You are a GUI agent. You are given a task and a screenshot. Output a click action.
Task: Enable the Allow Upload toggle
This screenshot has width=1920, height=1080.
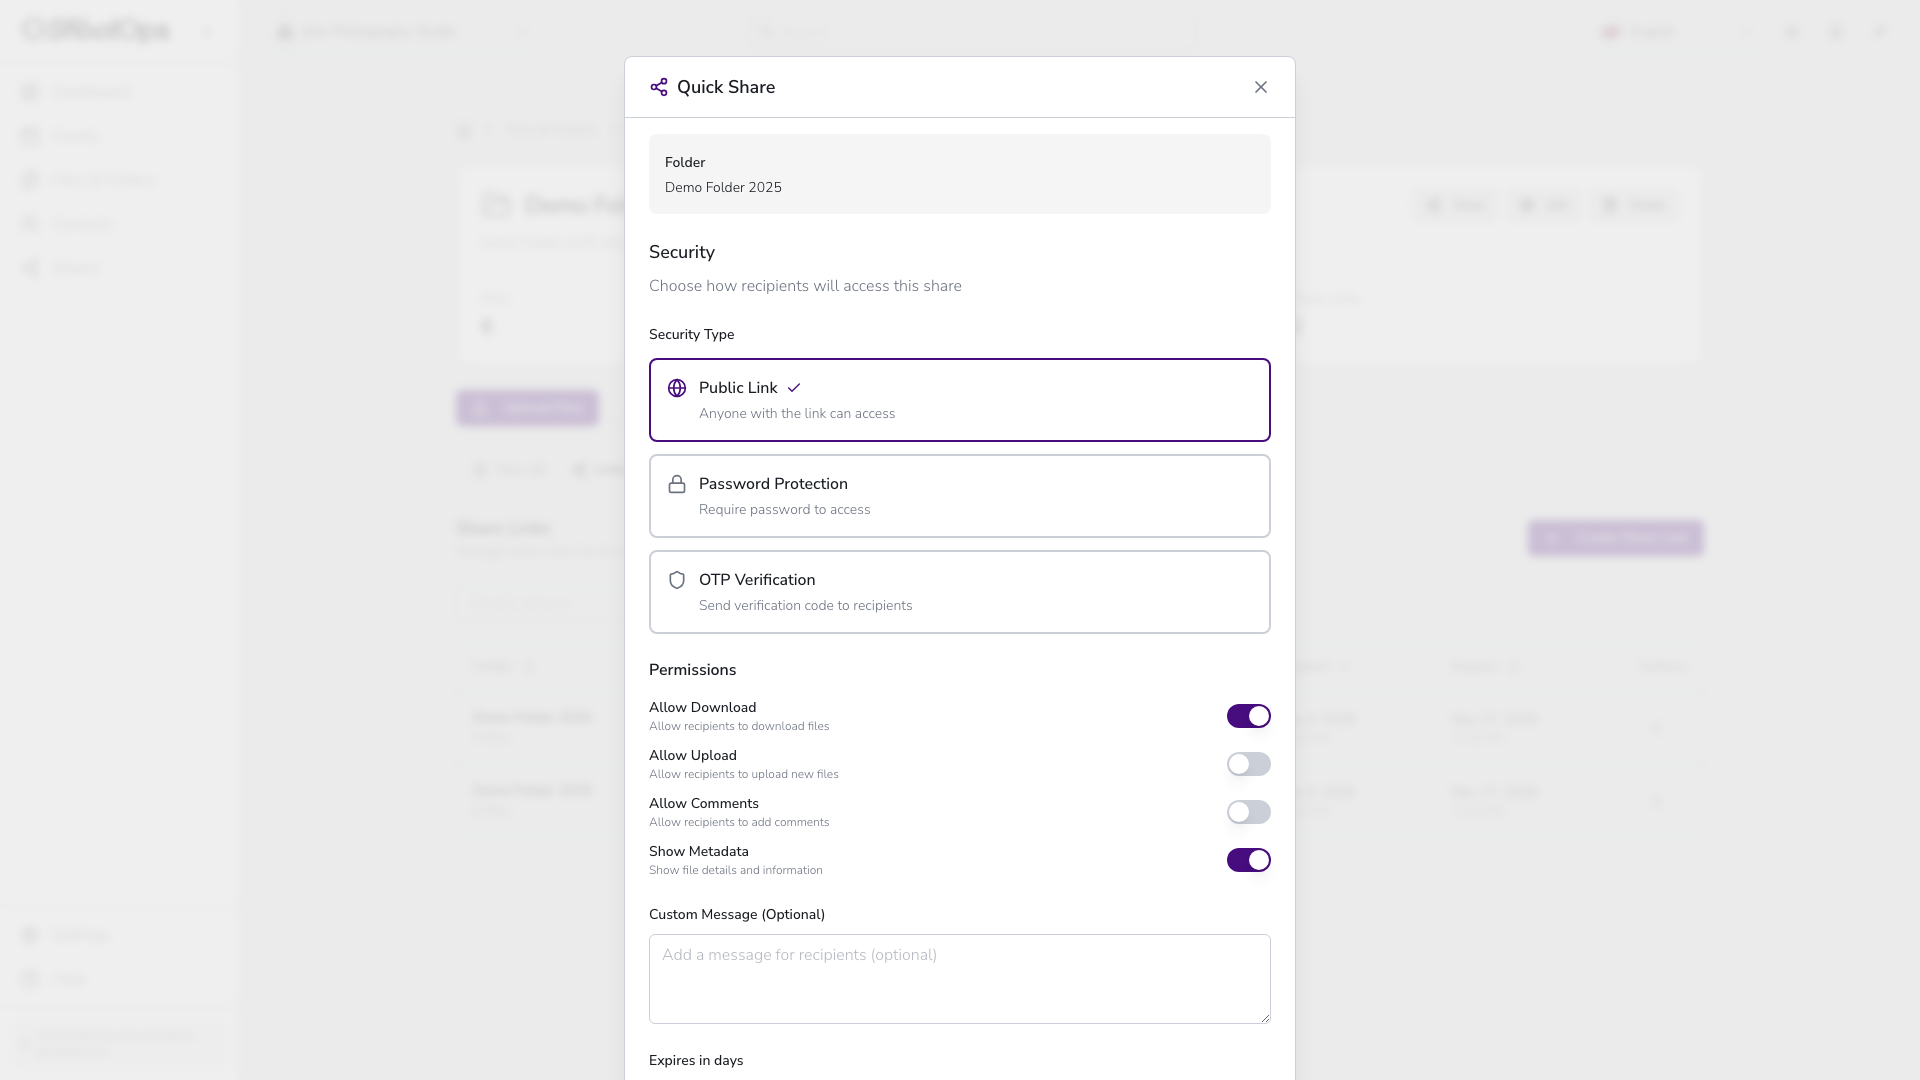pyautogui.click(x=1248, y=764)
